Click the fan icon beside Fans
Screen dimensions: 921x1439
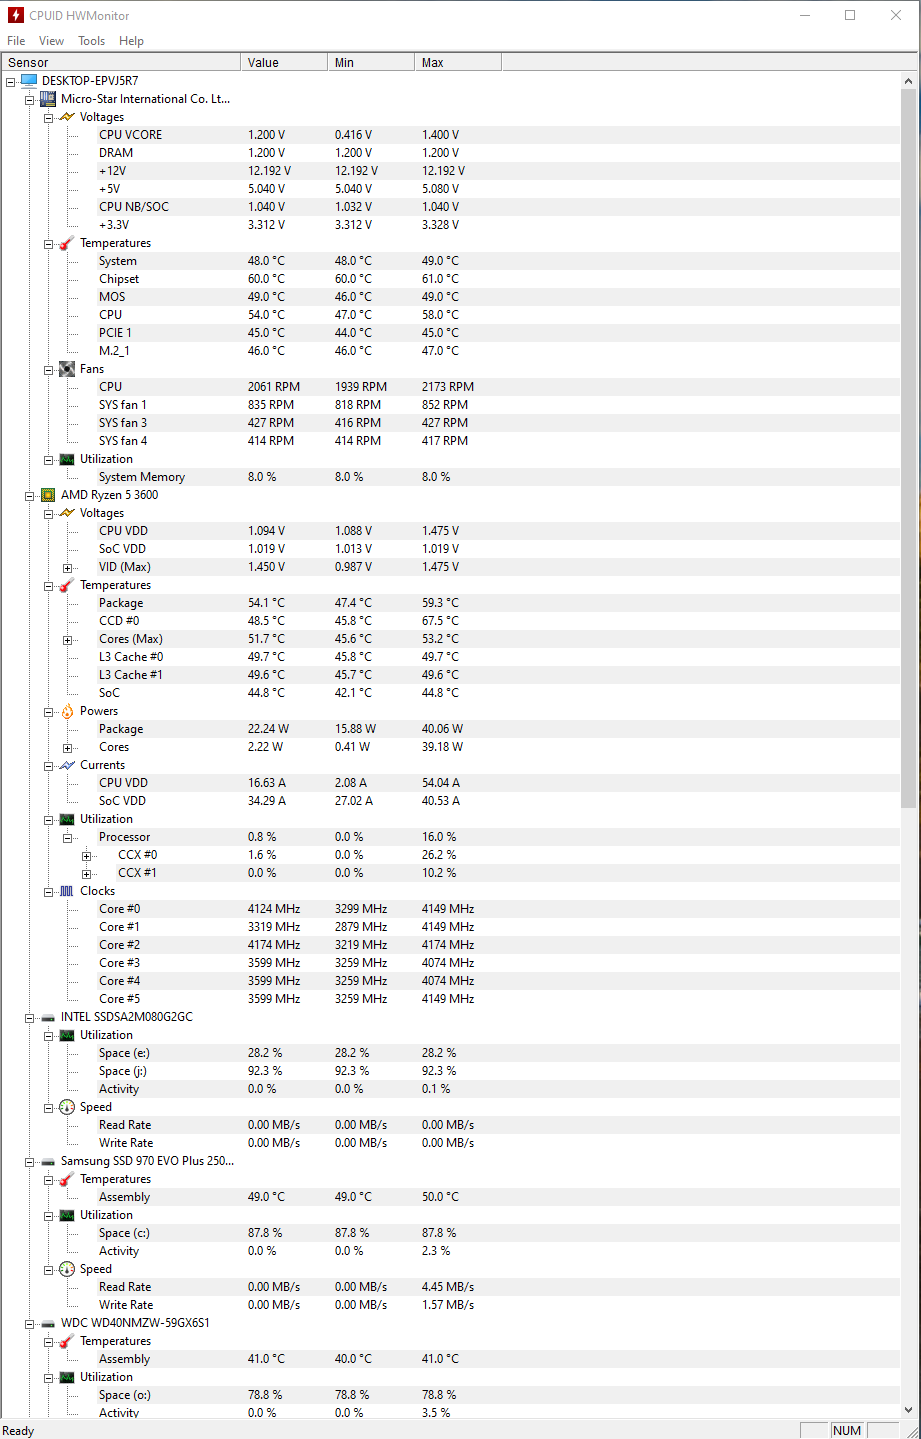coord(67,369)
